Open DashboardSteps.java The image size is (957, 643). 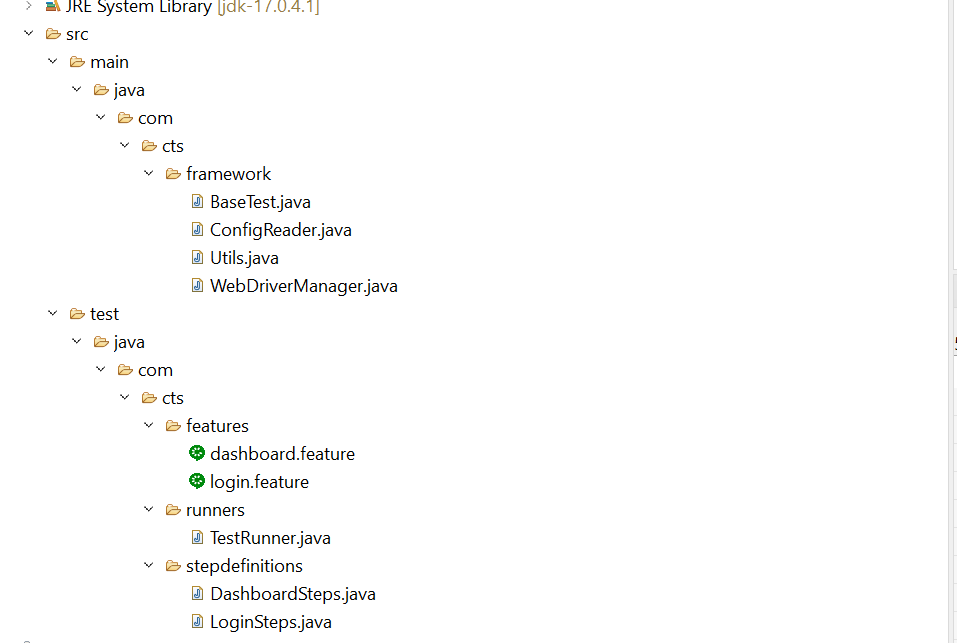292,593
